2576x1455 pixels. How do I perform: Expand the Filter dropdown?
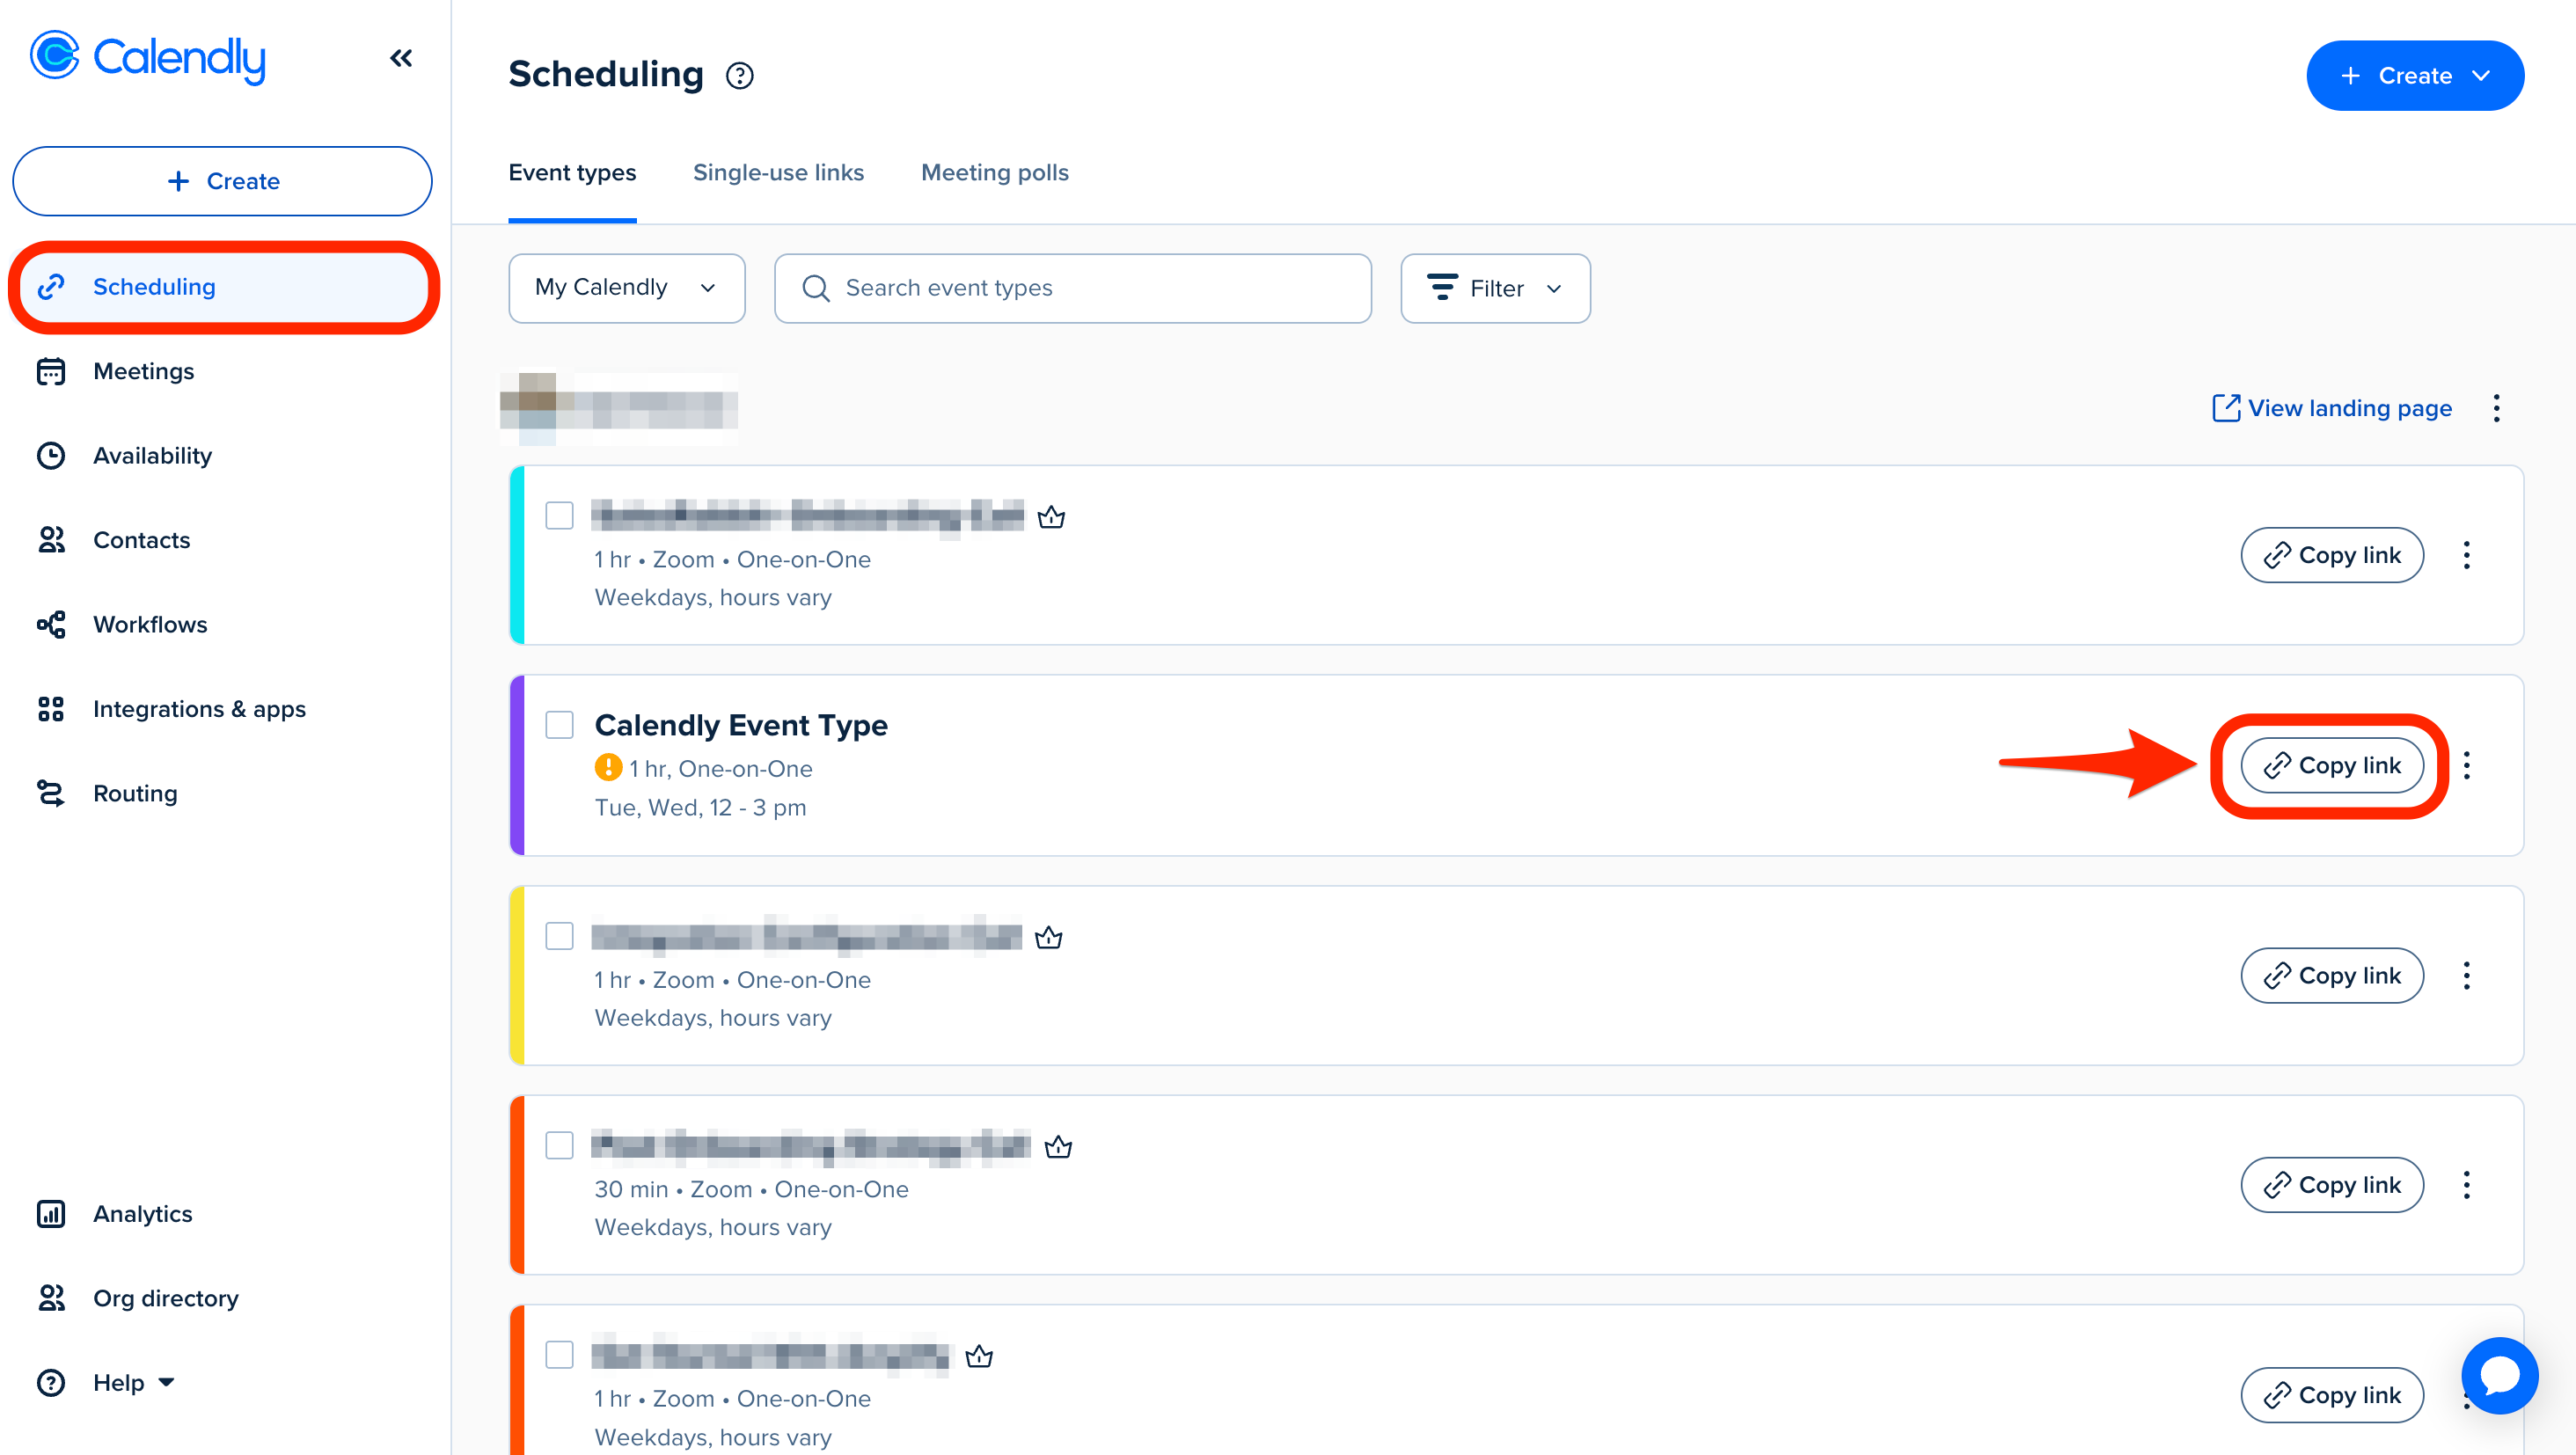click(x=1494, y=288)
